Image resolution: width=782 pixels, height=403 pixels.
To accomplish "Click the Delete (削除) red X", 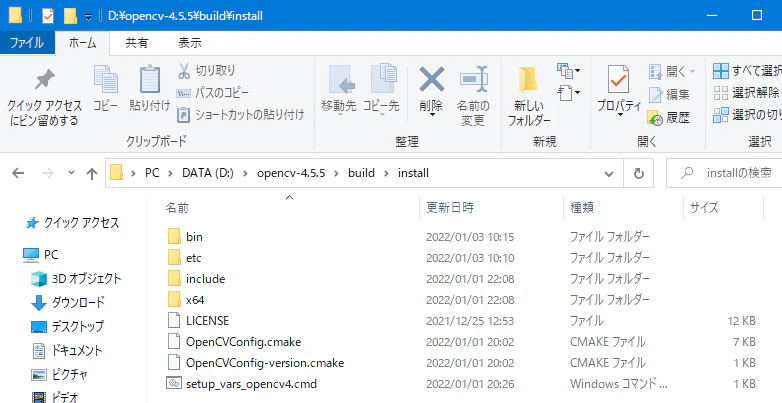I will pos(431,80).
